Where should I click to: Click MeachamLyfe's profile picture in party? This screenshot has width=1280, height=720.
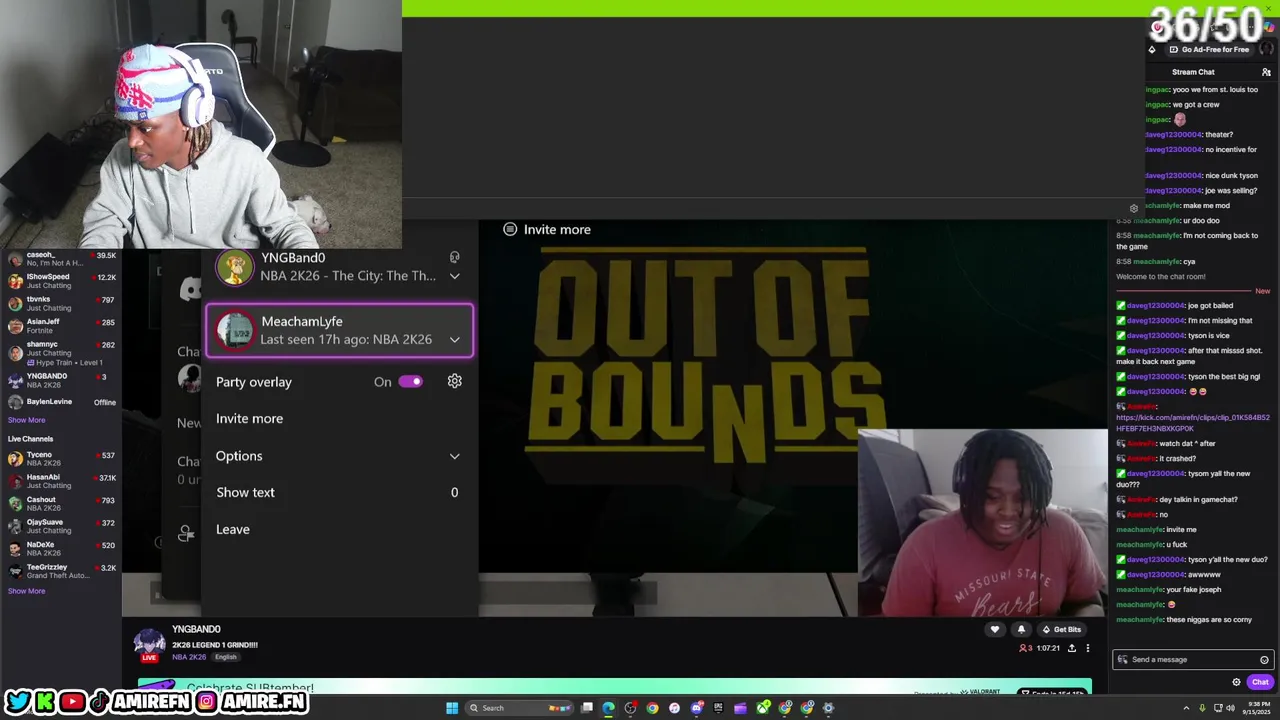click(235, 330)
